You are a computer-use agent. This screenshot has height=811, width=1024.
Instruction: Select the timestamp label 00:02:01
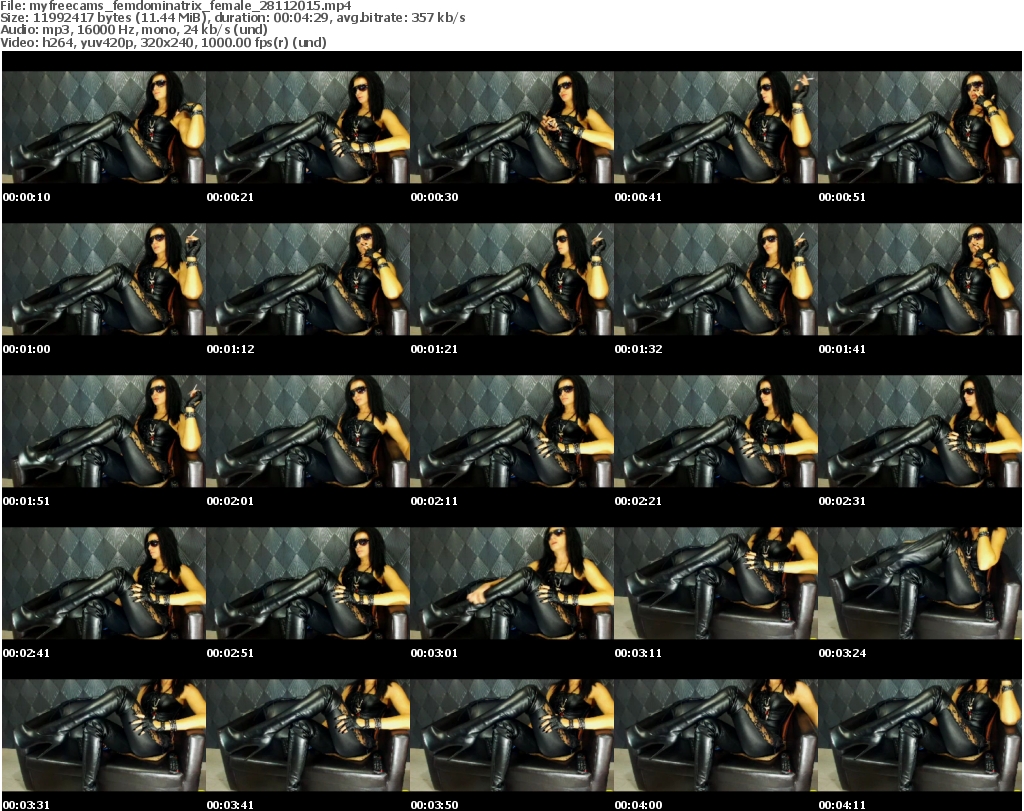click(230, 501)
